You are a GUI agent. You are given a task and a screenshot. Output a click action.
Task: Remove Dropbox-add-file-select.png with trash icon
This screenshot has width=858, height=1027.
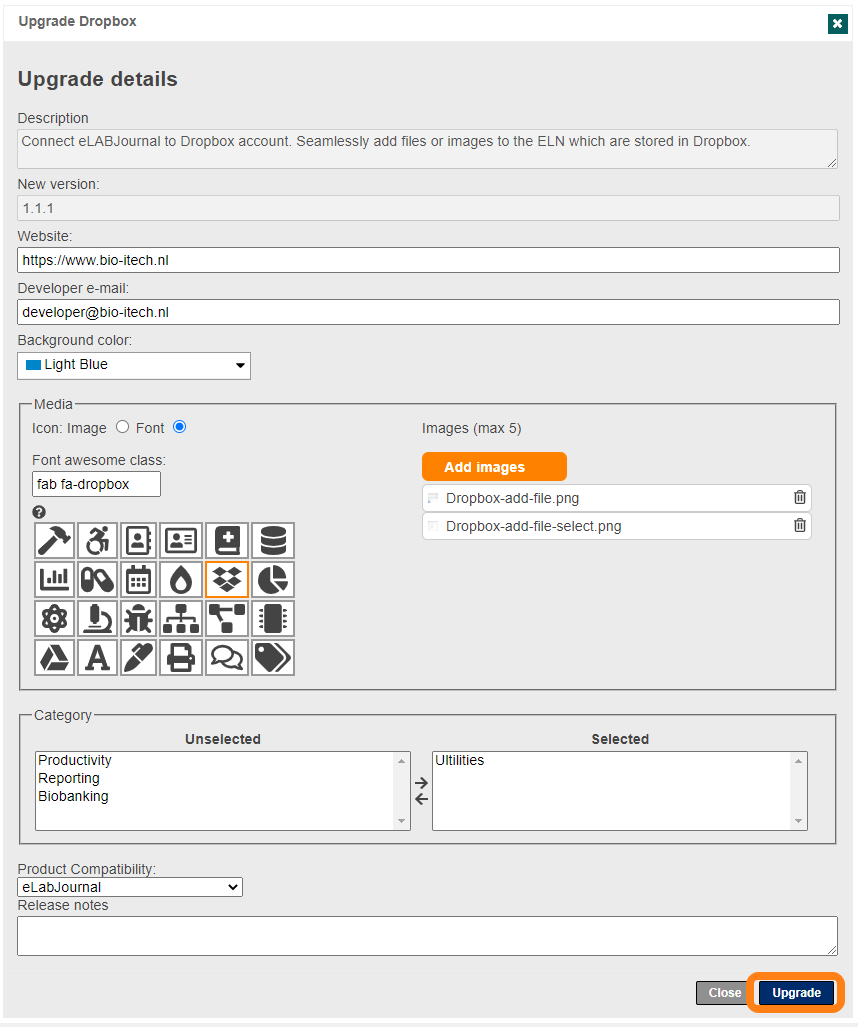click(799, 526)
